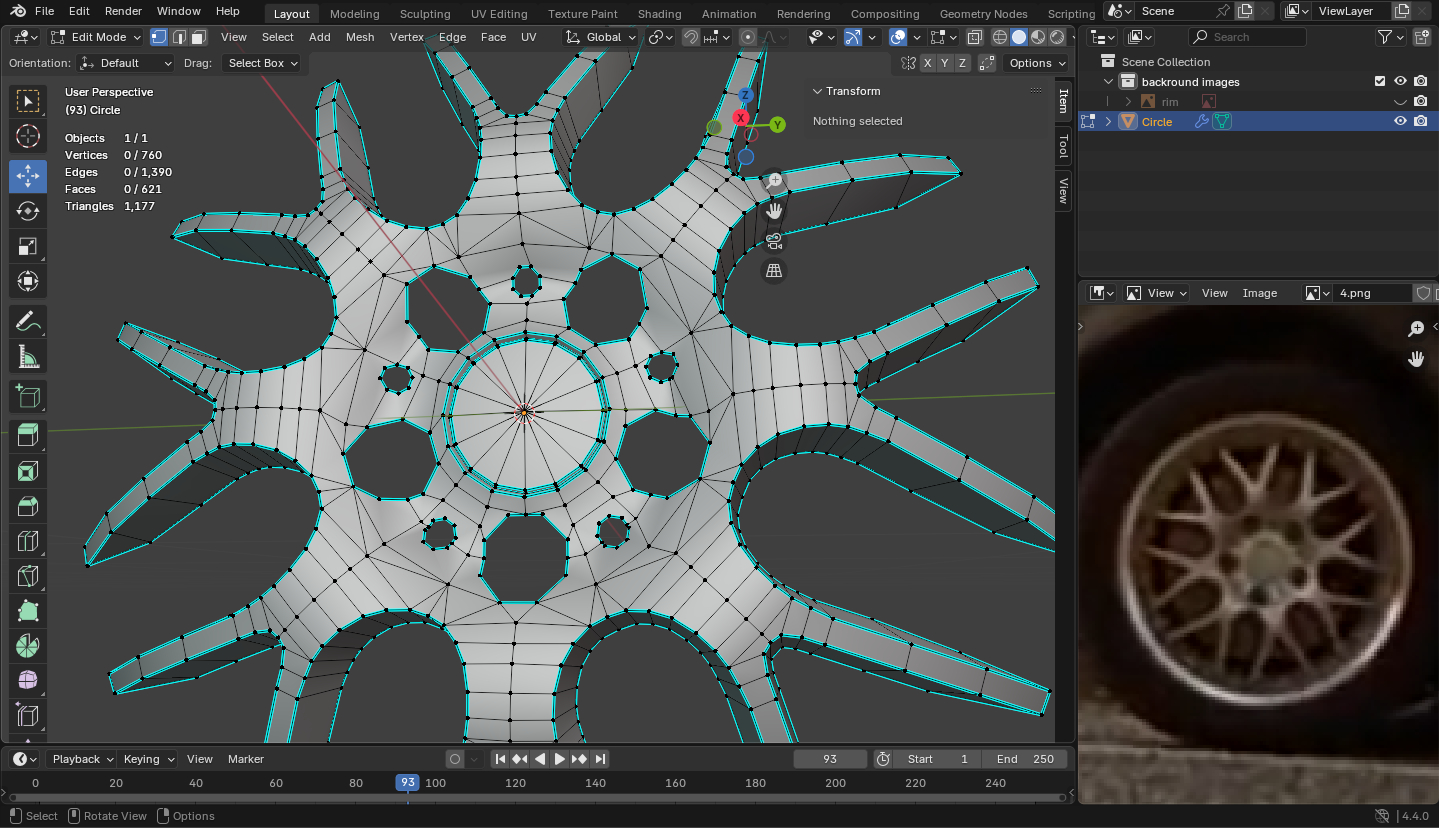Click frame 160 on the timeline
Viewport: 1439px width, 828px height.
(x=675, y=783)
